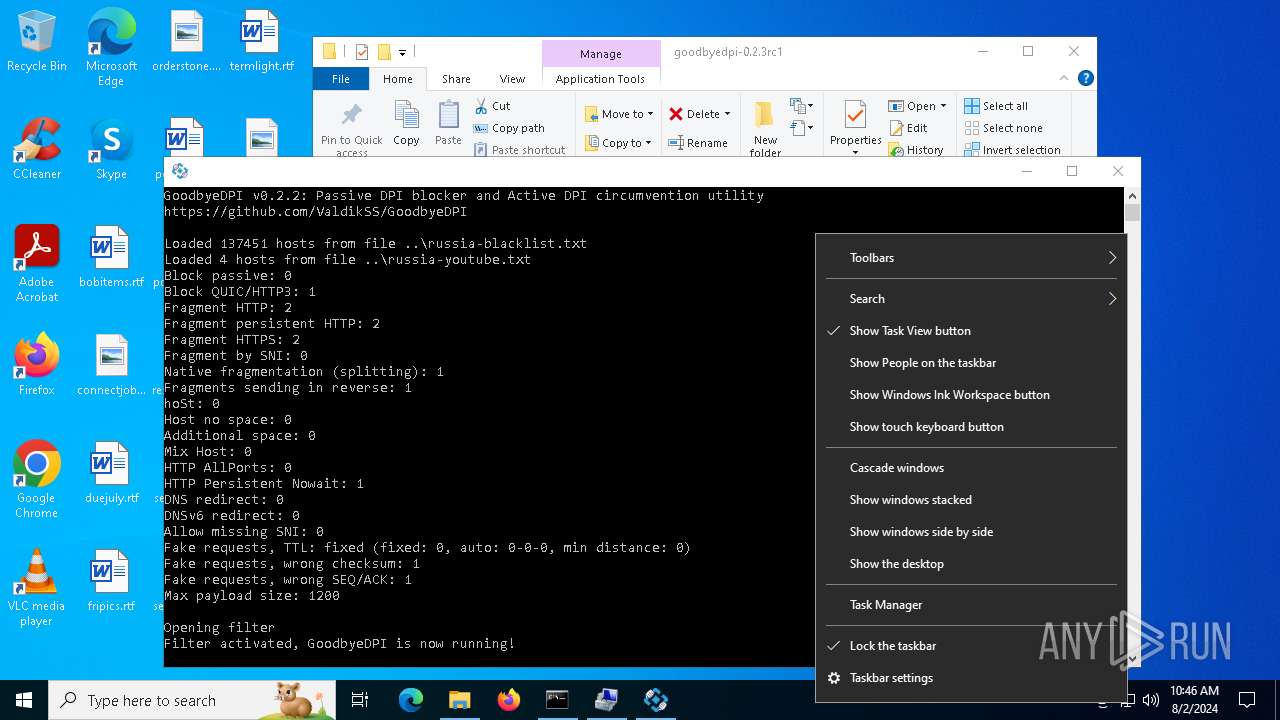Open fripics.rtf file on desktop
The image size is (1280, 720).
(x=111, y=582)
